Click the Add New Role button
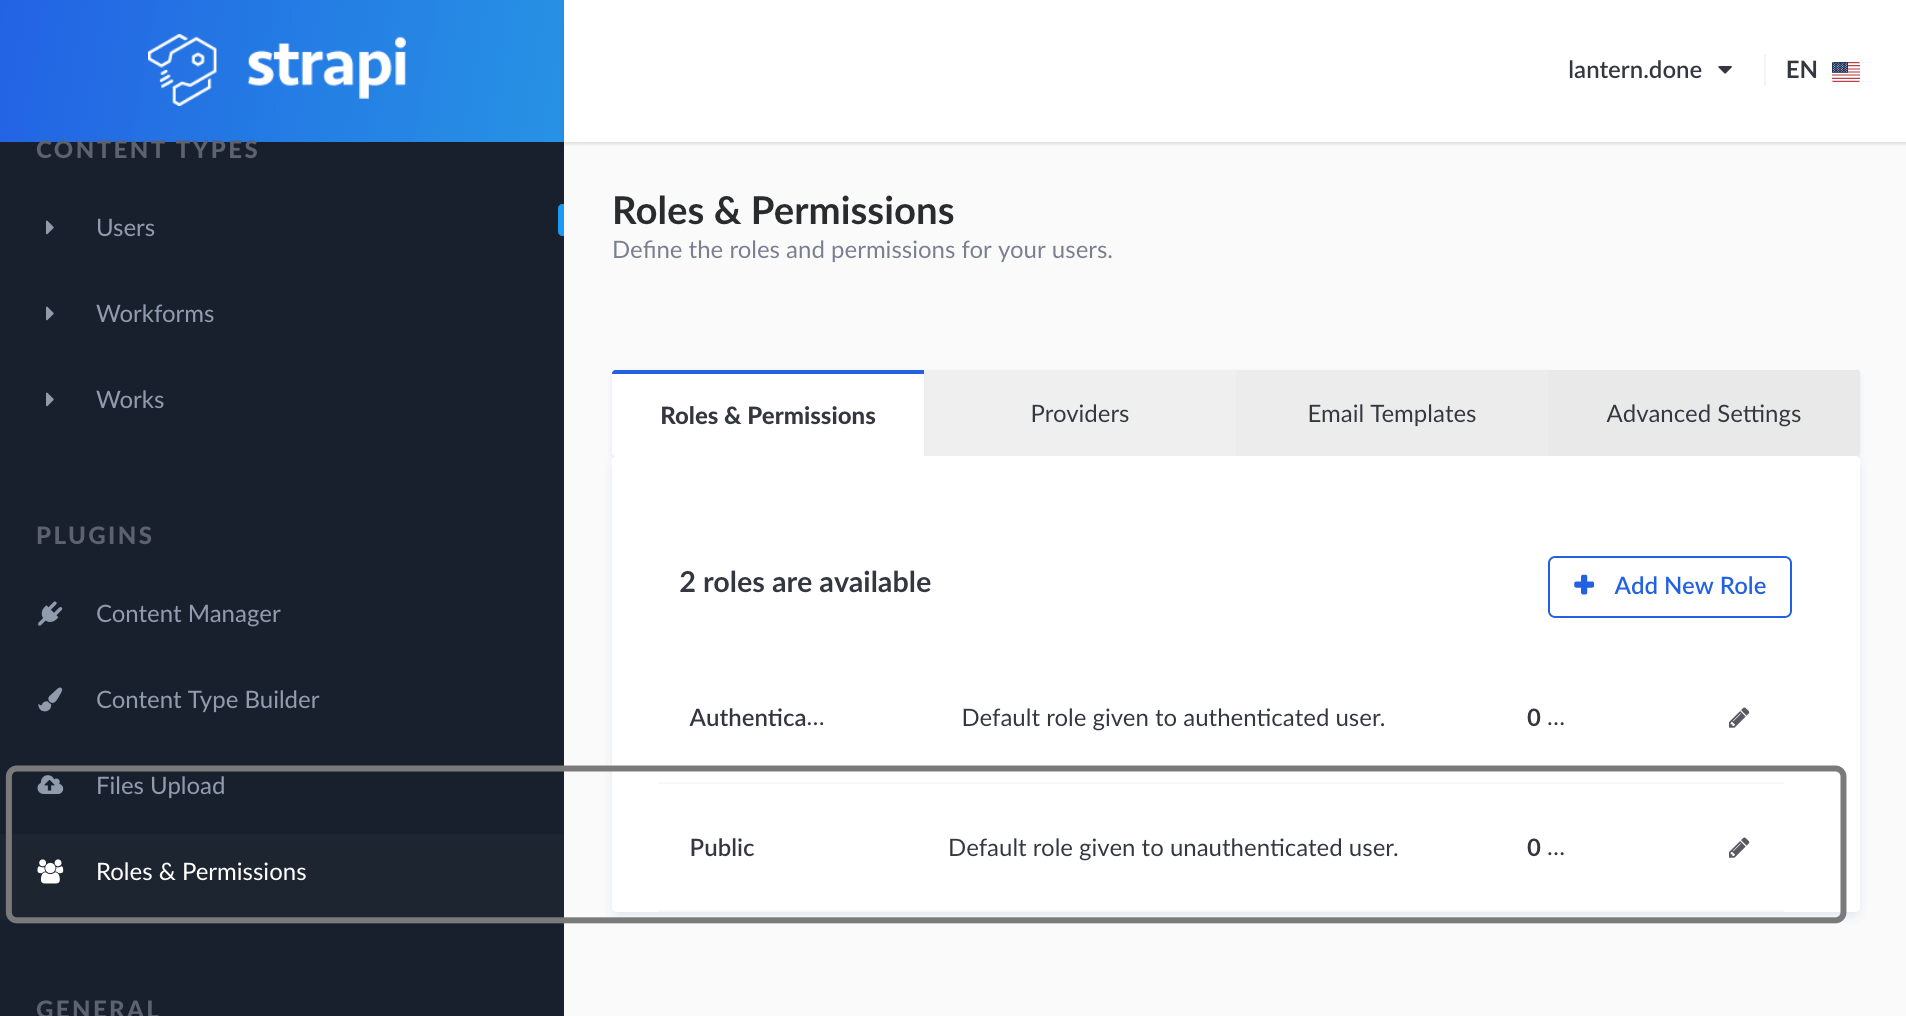The width and height of the screenshot is (1906, 1016). (x=1669, y=586)
